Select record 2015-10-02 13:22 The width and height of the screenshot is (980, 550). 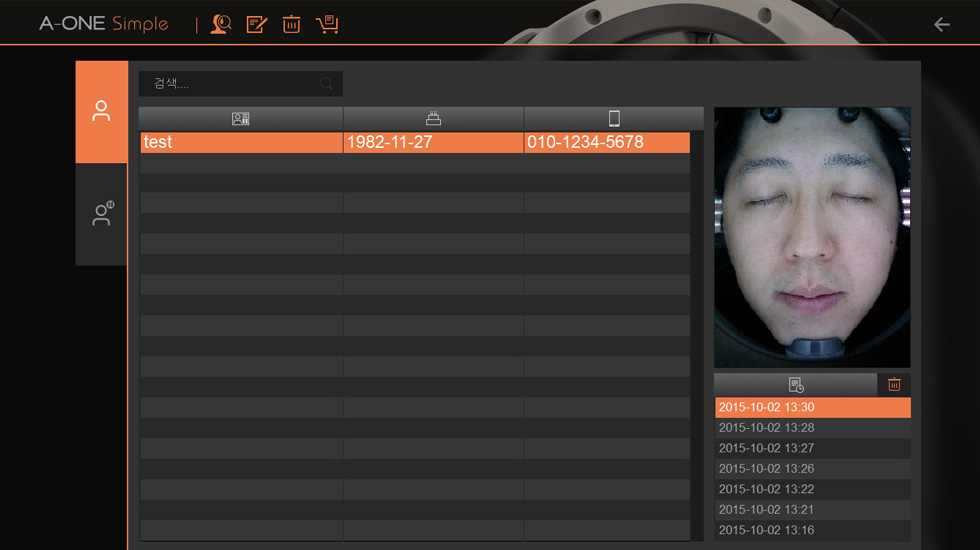point(812,489)
